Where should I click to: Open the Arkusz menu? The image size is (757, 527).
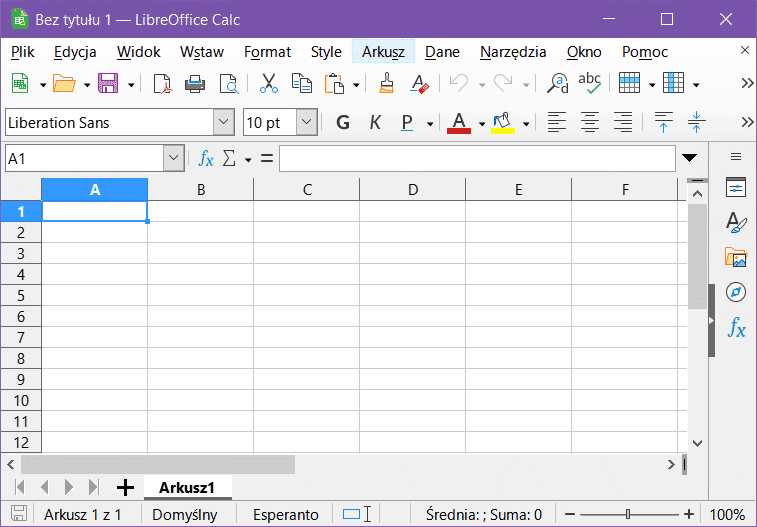point(383,52)
